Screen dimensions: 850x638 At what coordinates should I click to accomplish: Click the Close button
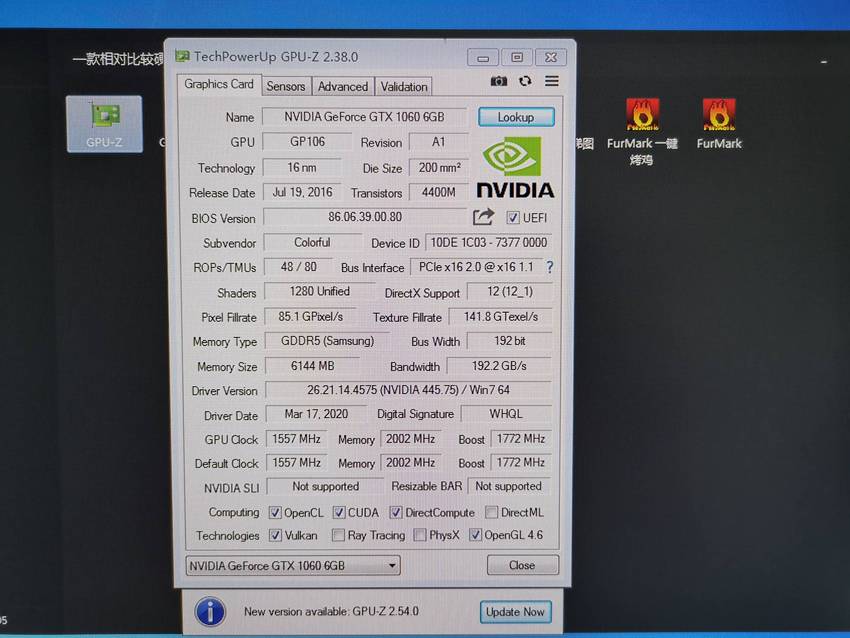coord(523,565)
